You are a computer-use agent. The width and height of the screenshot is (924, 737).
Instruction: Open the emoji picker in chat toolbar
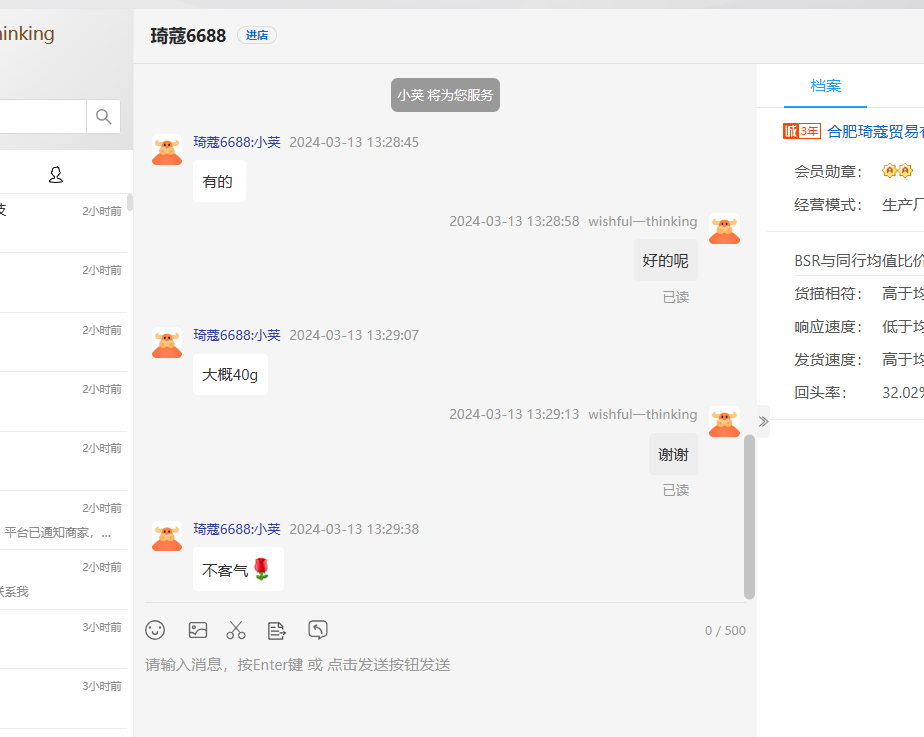[155, 630]
